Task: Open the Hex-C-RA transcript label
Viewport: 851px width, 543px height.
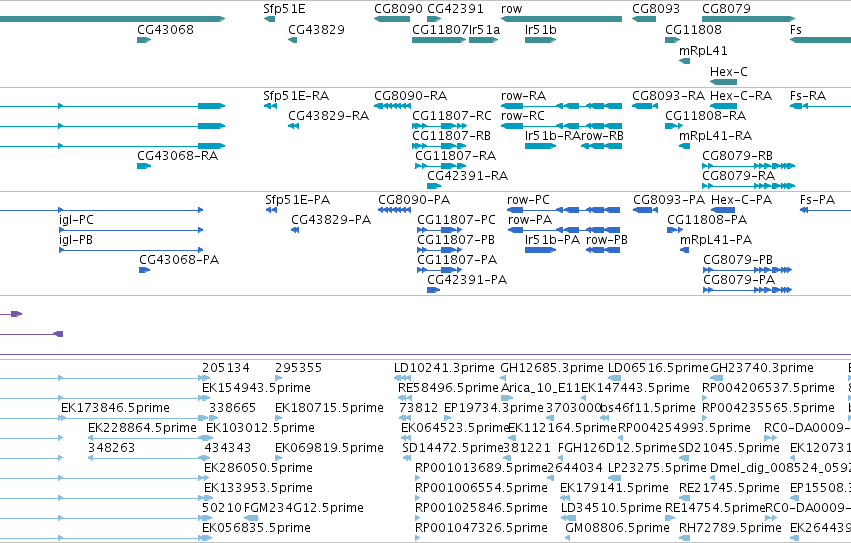Action: click(x=741, y=96)
